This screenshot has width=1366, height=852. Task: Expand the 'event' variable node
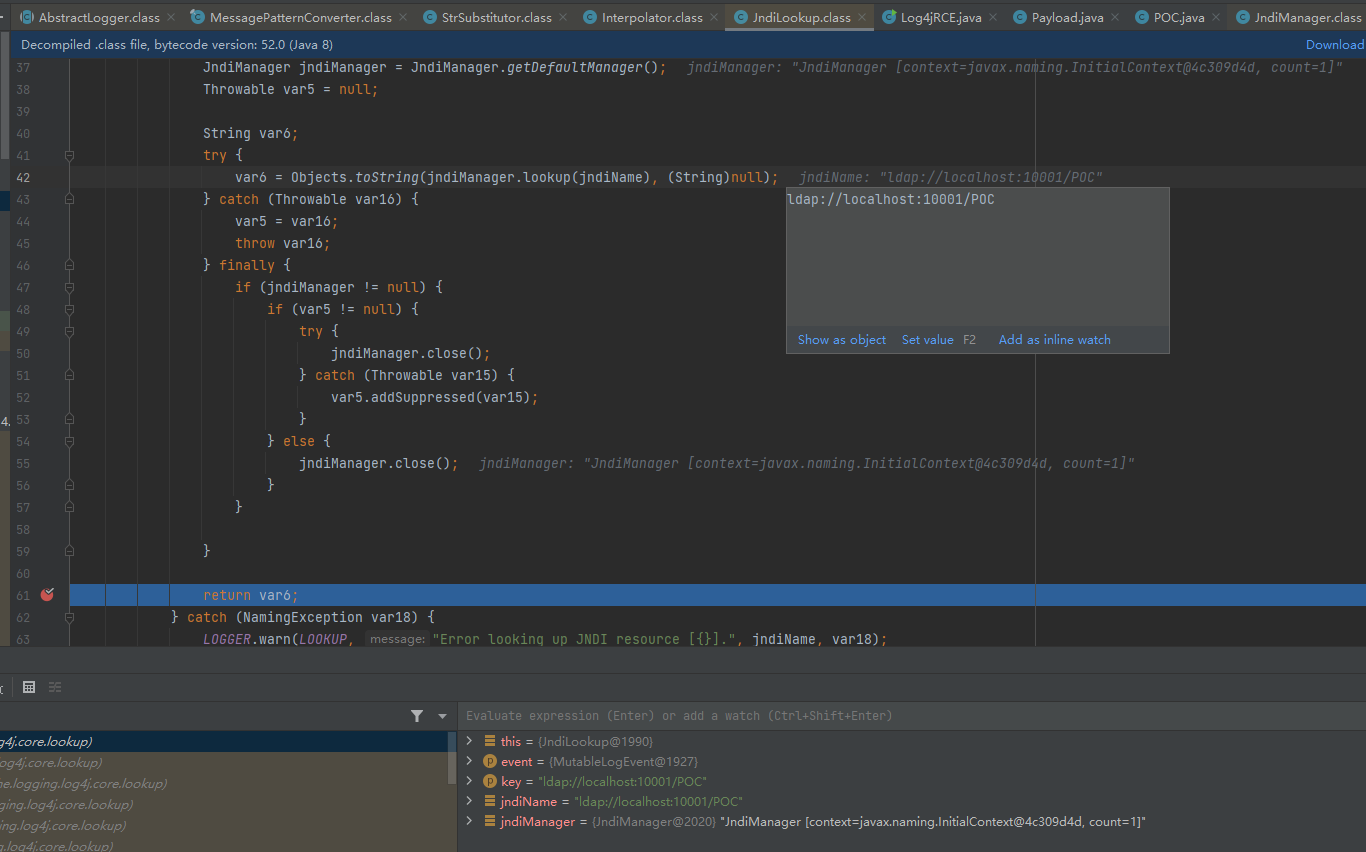click(x=469, y=761)
